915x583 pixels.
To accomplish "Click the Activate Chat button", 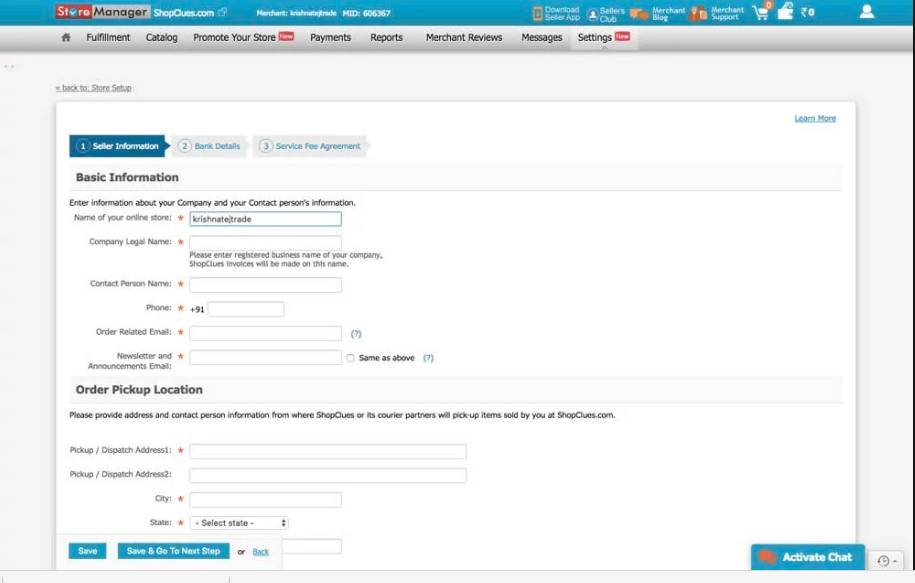I will click(807, 557).
